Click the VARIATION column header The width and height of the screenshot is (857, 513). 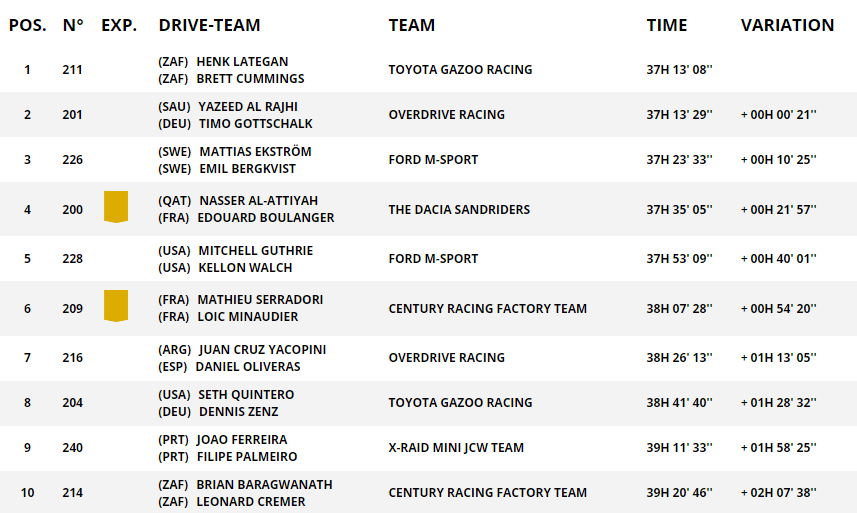click(787, 25)
